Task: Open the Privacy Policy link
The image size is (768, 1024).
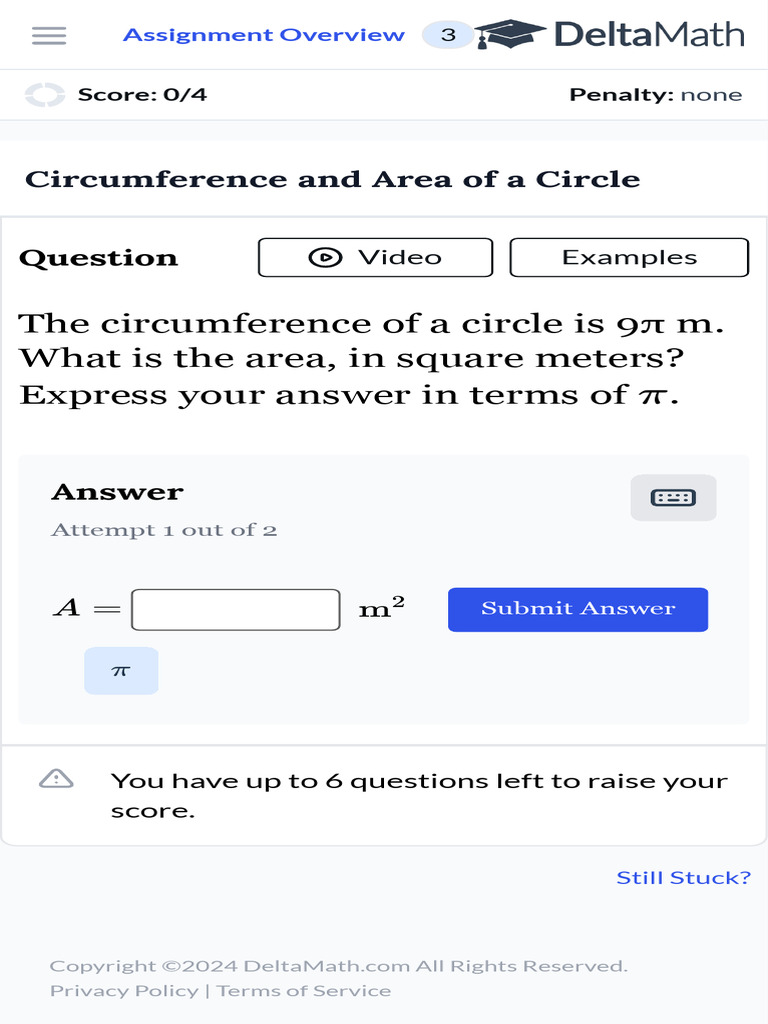Action: point(124,991)
